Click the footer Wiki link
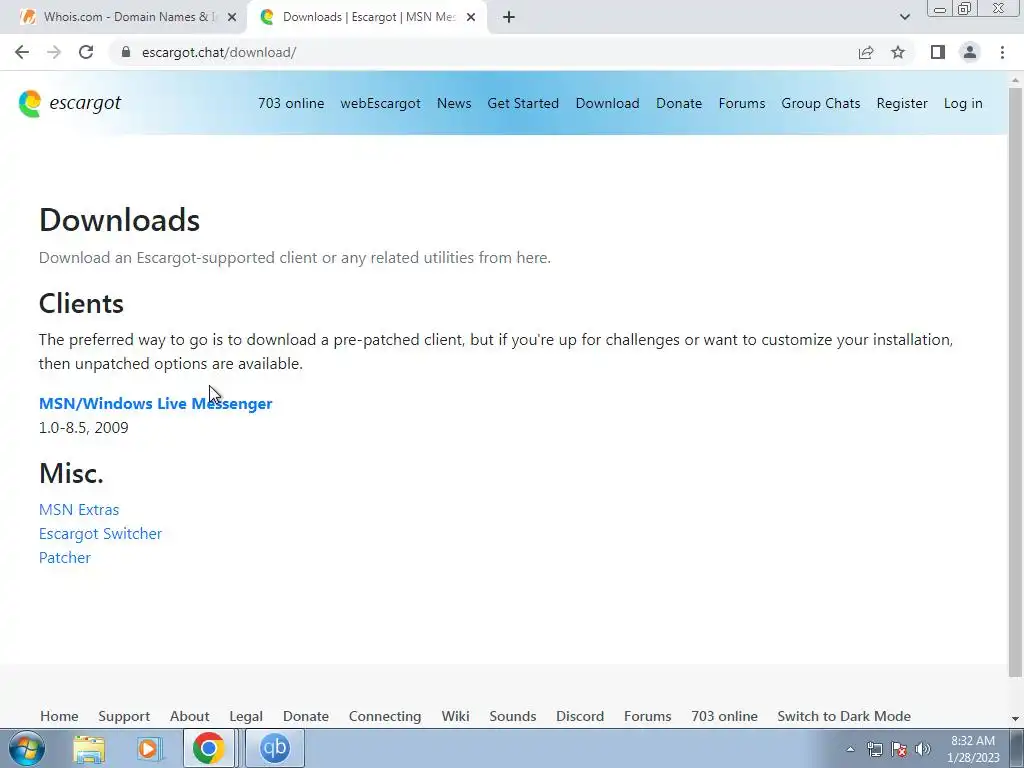This screenshot has width=1024, height=768. click(455, 716)
